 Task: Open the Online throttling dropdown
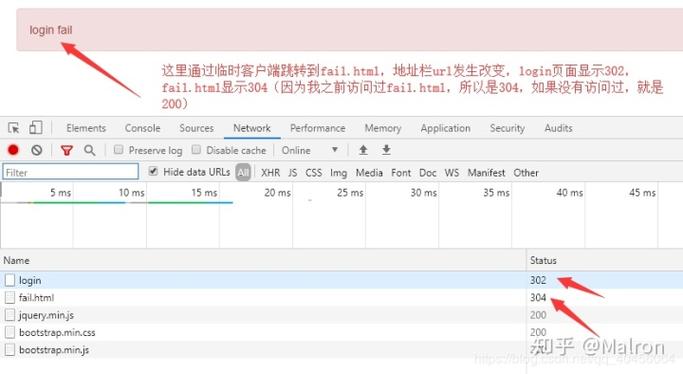pos(310,150)
